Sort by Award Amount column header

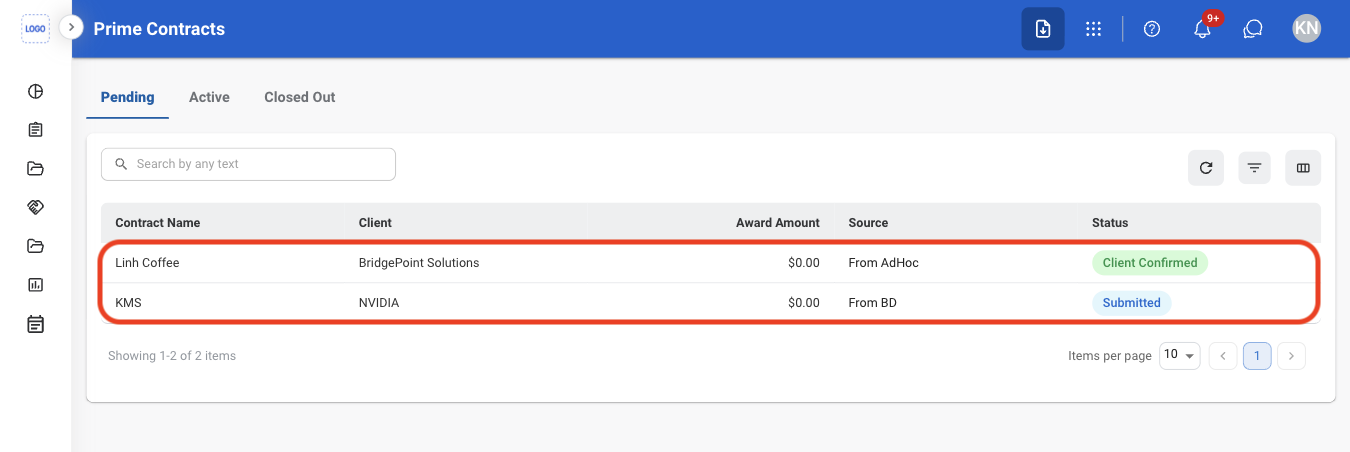[778, 223]
